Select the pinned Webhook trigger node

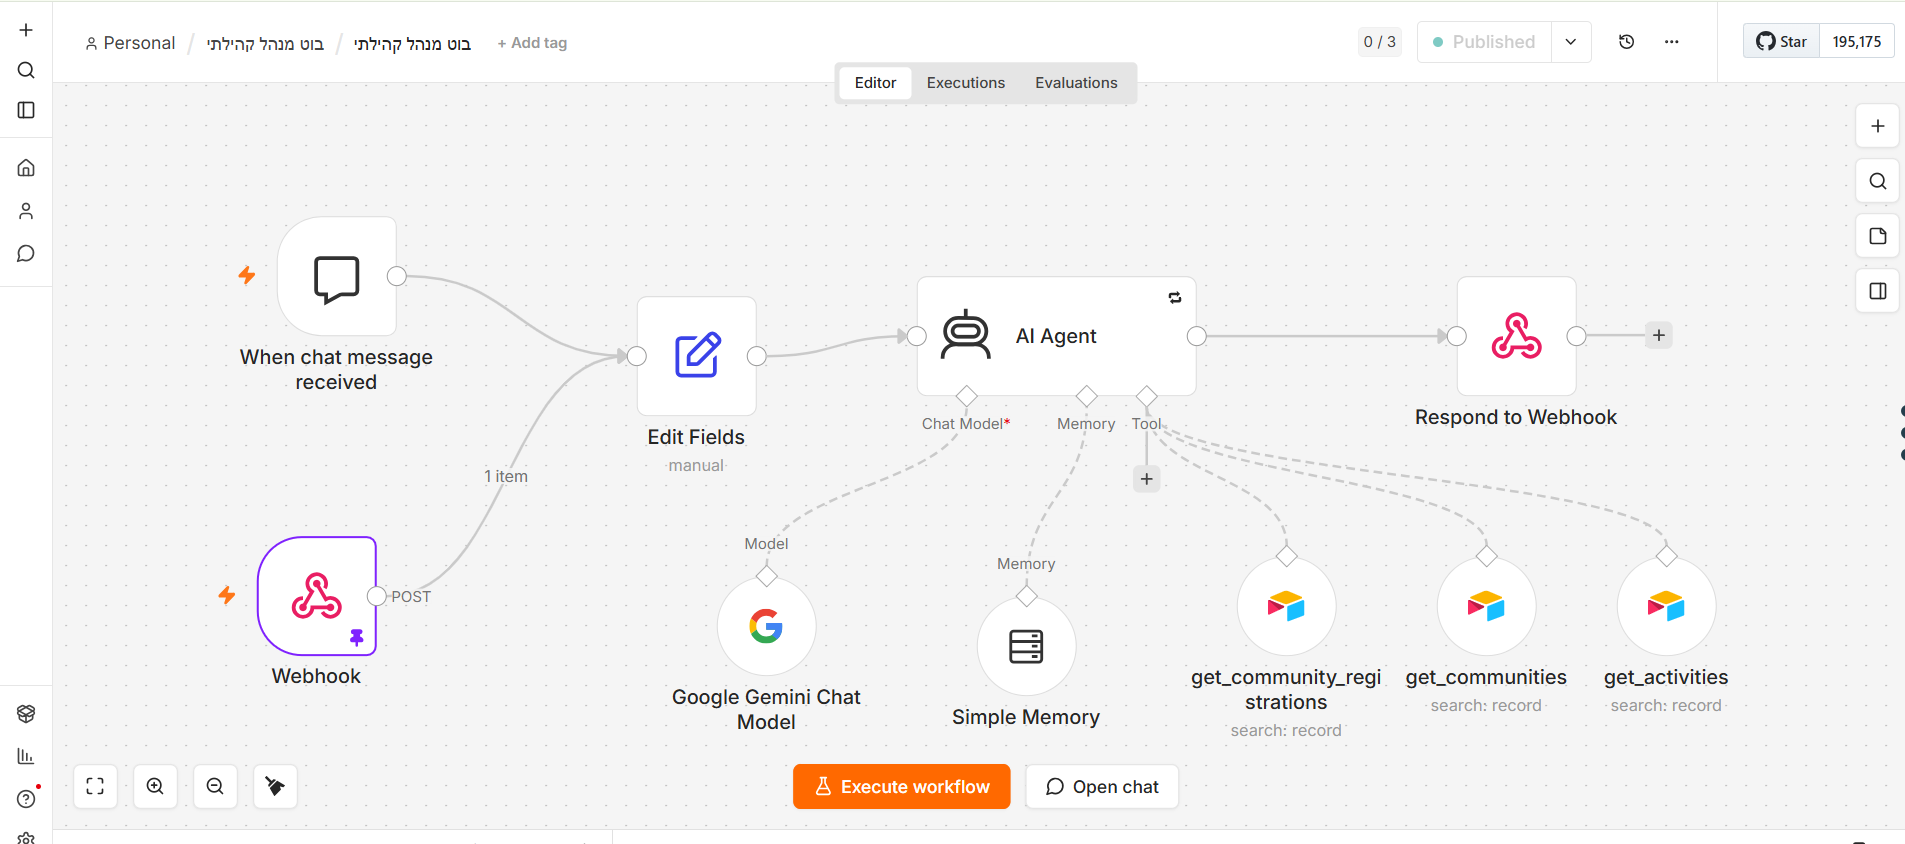pos(317,596)
